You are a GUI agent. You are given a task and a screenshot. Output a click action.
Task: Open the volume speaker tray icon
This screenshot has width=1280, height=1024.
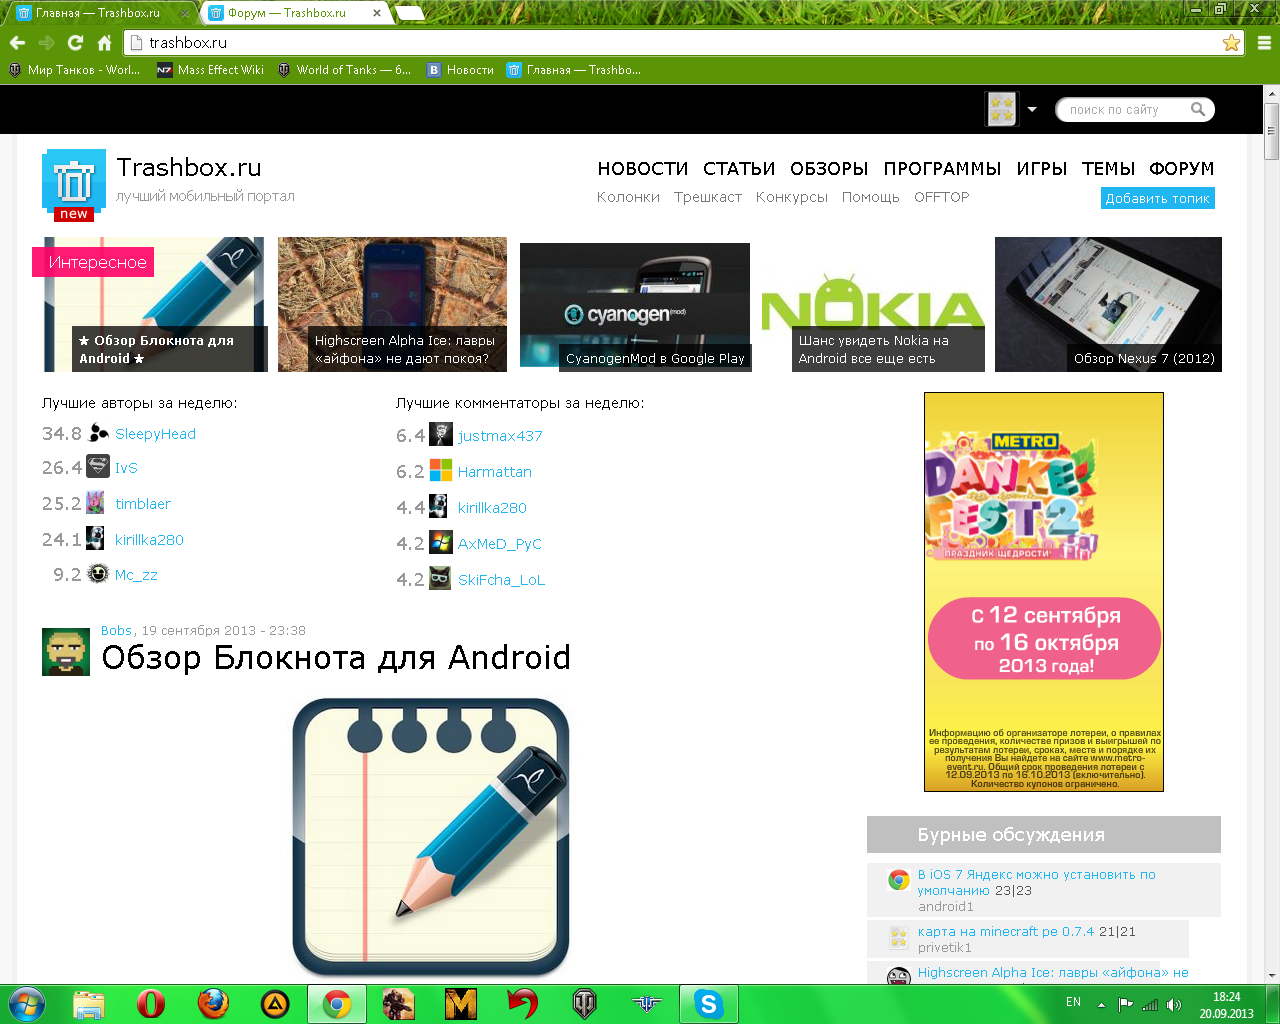click(1174, 1004)
